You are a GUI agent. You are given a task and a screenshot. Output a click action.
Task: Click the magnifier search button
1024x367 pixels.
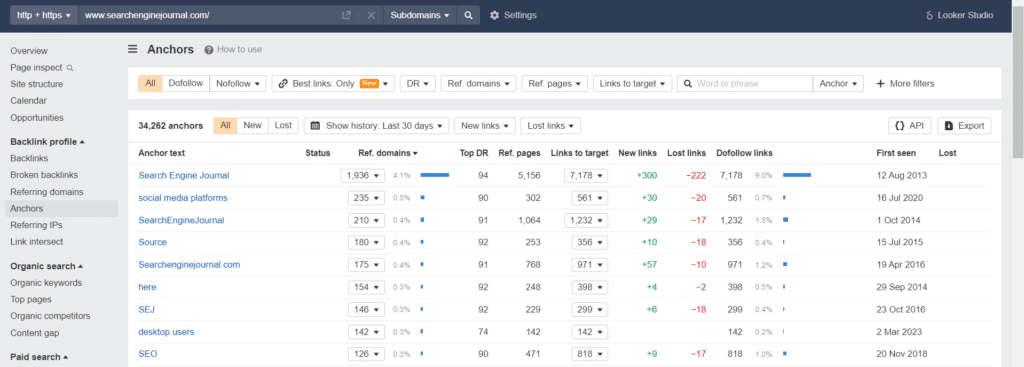tap(468, 15)
